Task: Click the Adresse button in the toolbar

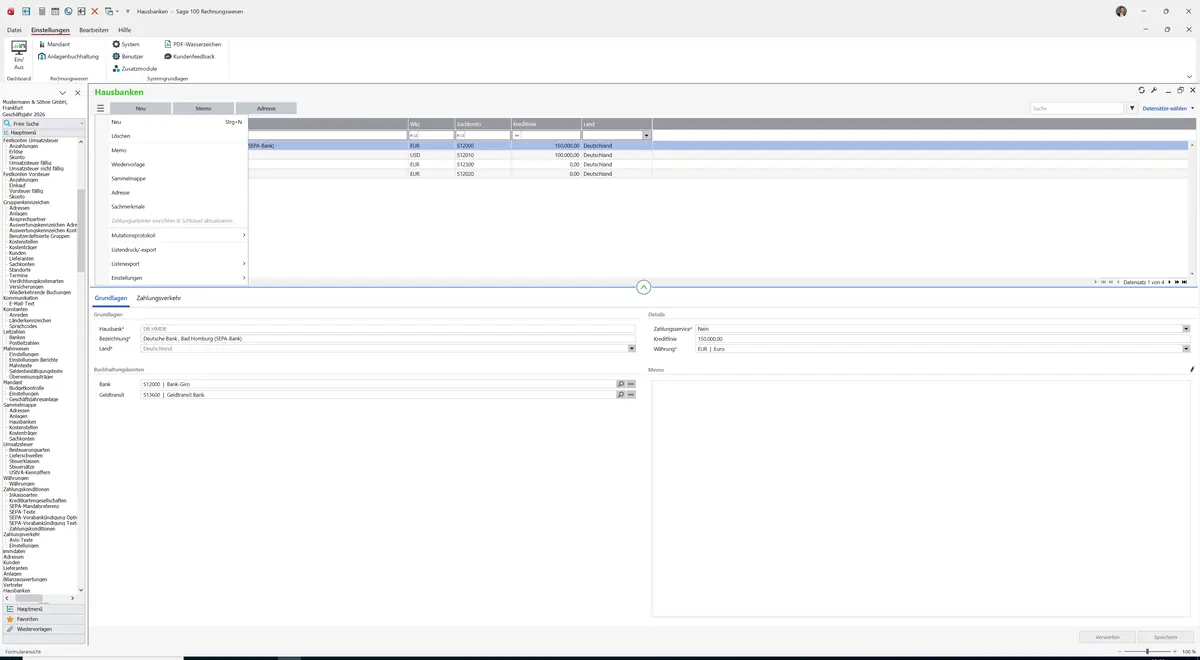Action: (266, 108)
